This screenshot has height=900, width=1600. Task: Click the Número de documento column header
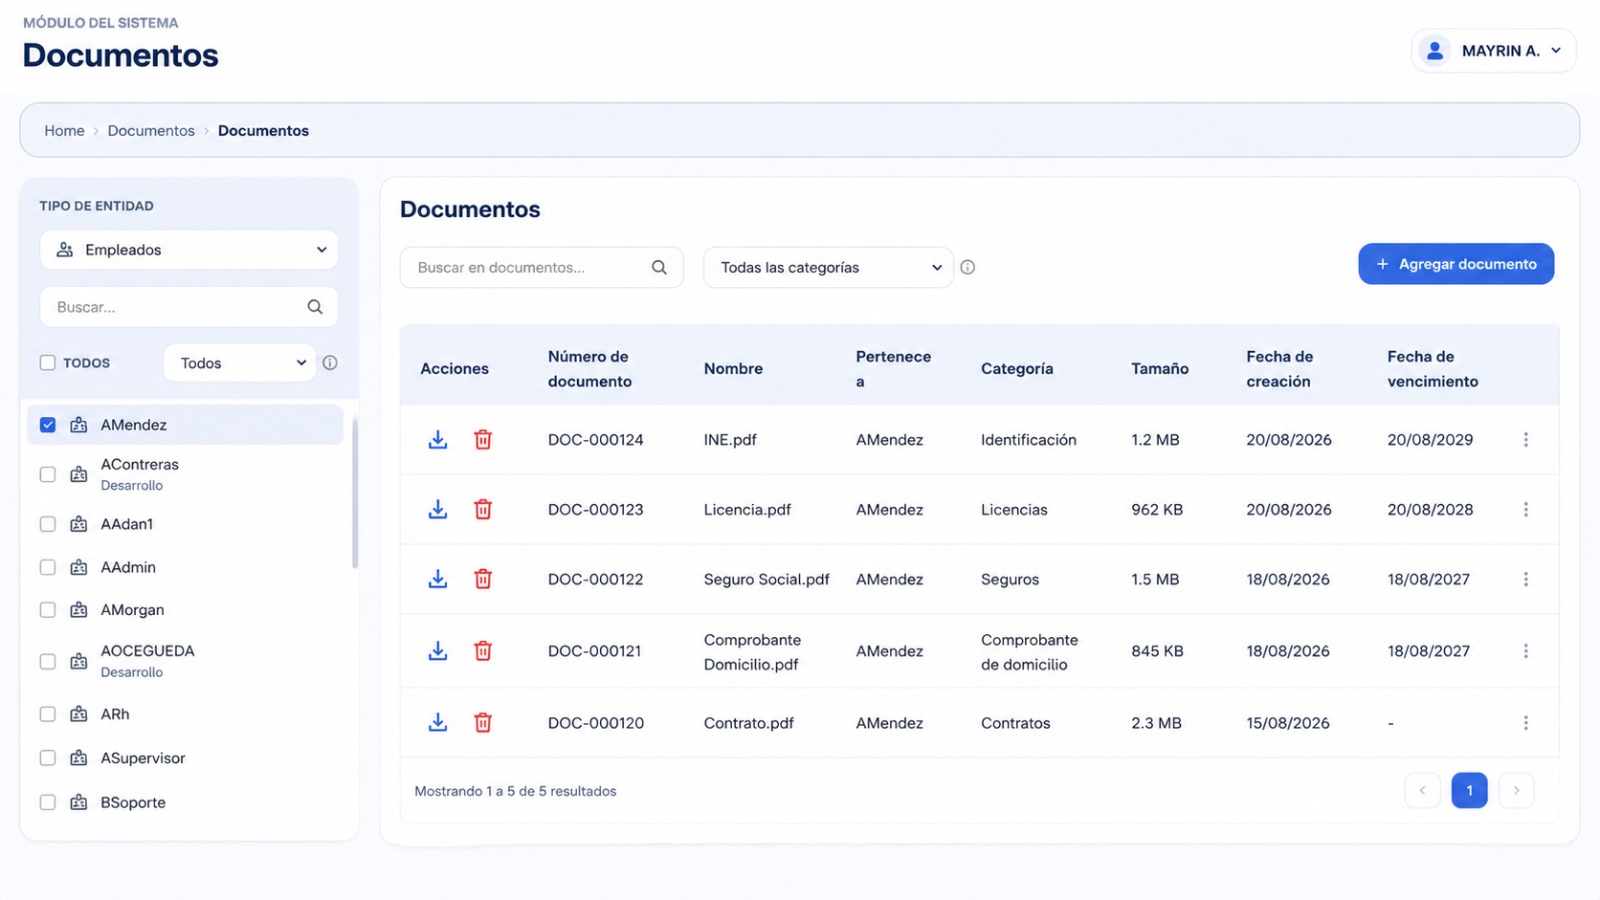590,369
